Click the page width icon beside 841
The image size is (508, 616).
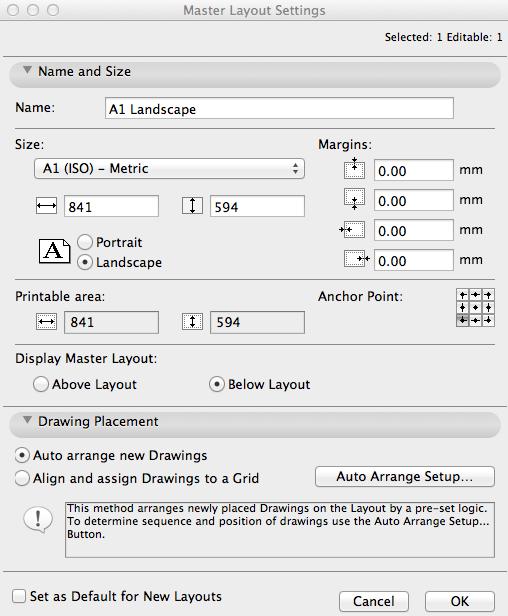(x=46, y=206)
